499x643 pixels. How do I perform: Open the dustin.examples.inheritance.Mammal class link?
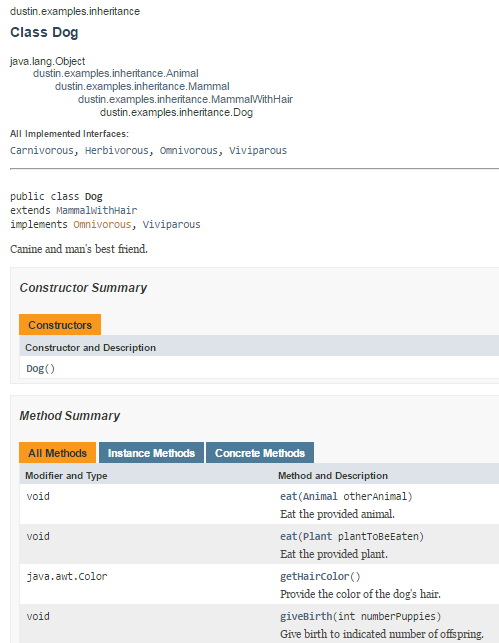[x=142, y=87]
